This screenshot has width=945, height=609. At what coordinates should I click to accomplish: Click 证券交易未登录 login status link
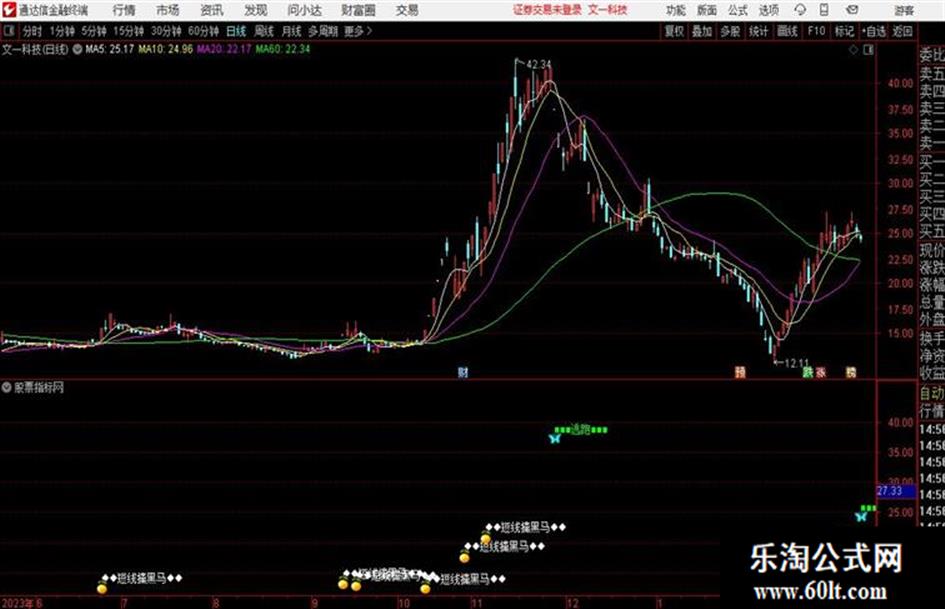click(547, 10)
